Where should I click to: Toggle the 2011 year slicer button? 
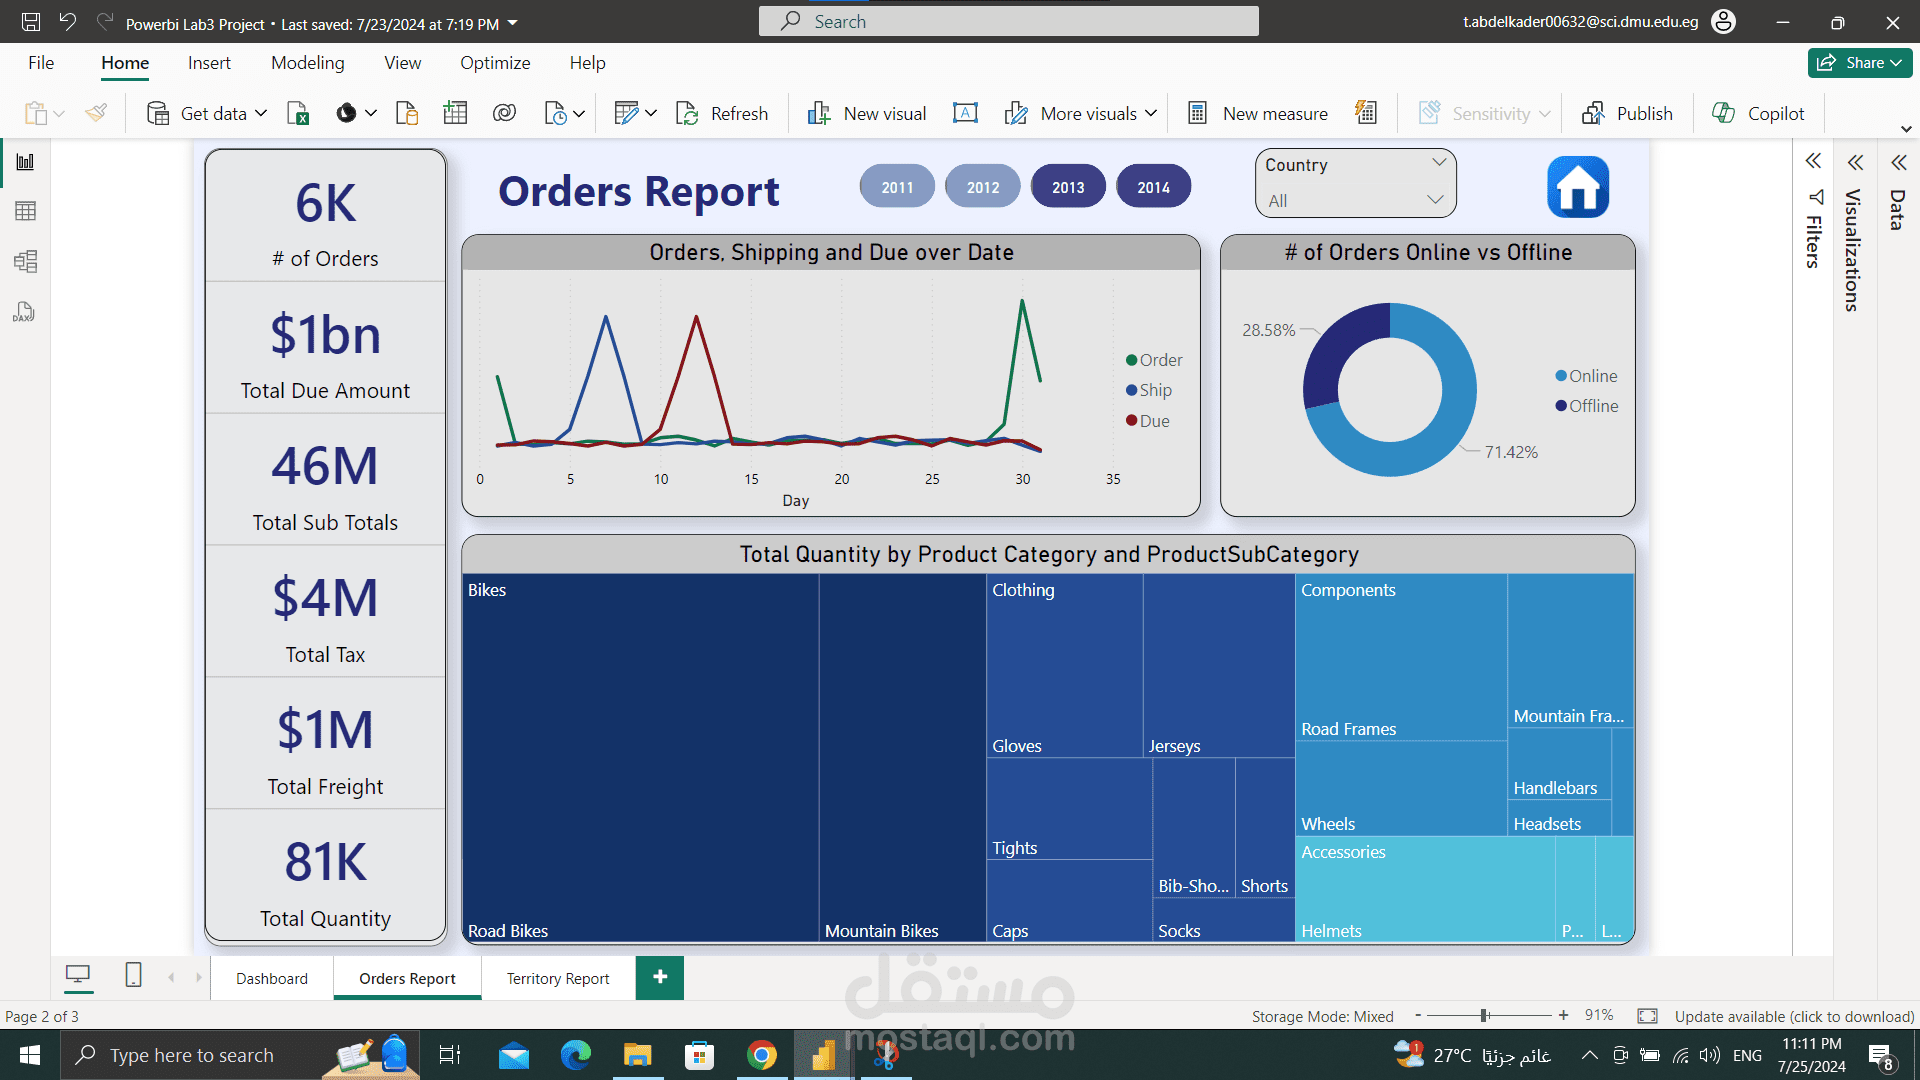(x=897, y=187)
